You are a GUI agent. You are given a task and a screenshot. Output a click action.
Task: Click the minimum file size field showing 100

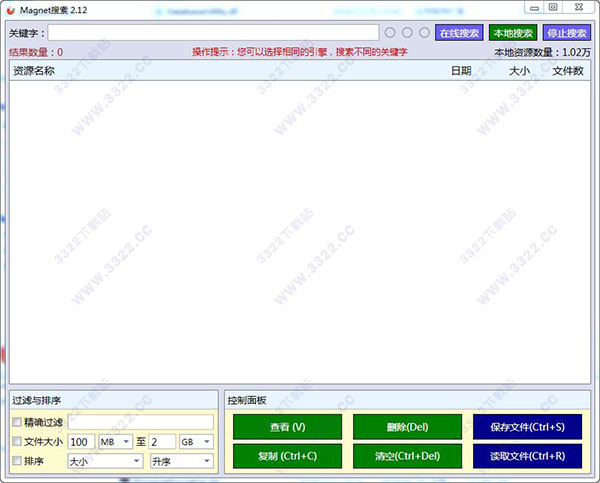click(81, 442)
